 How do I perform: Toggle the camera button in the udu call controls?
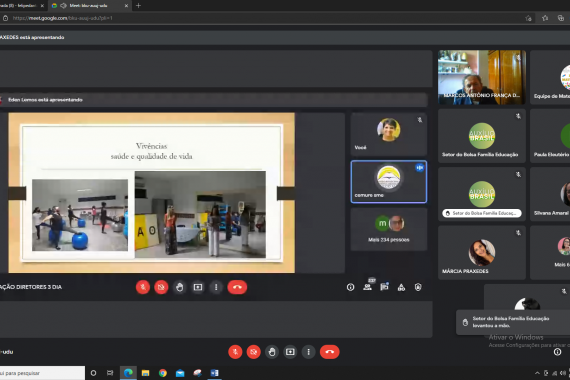253,352
